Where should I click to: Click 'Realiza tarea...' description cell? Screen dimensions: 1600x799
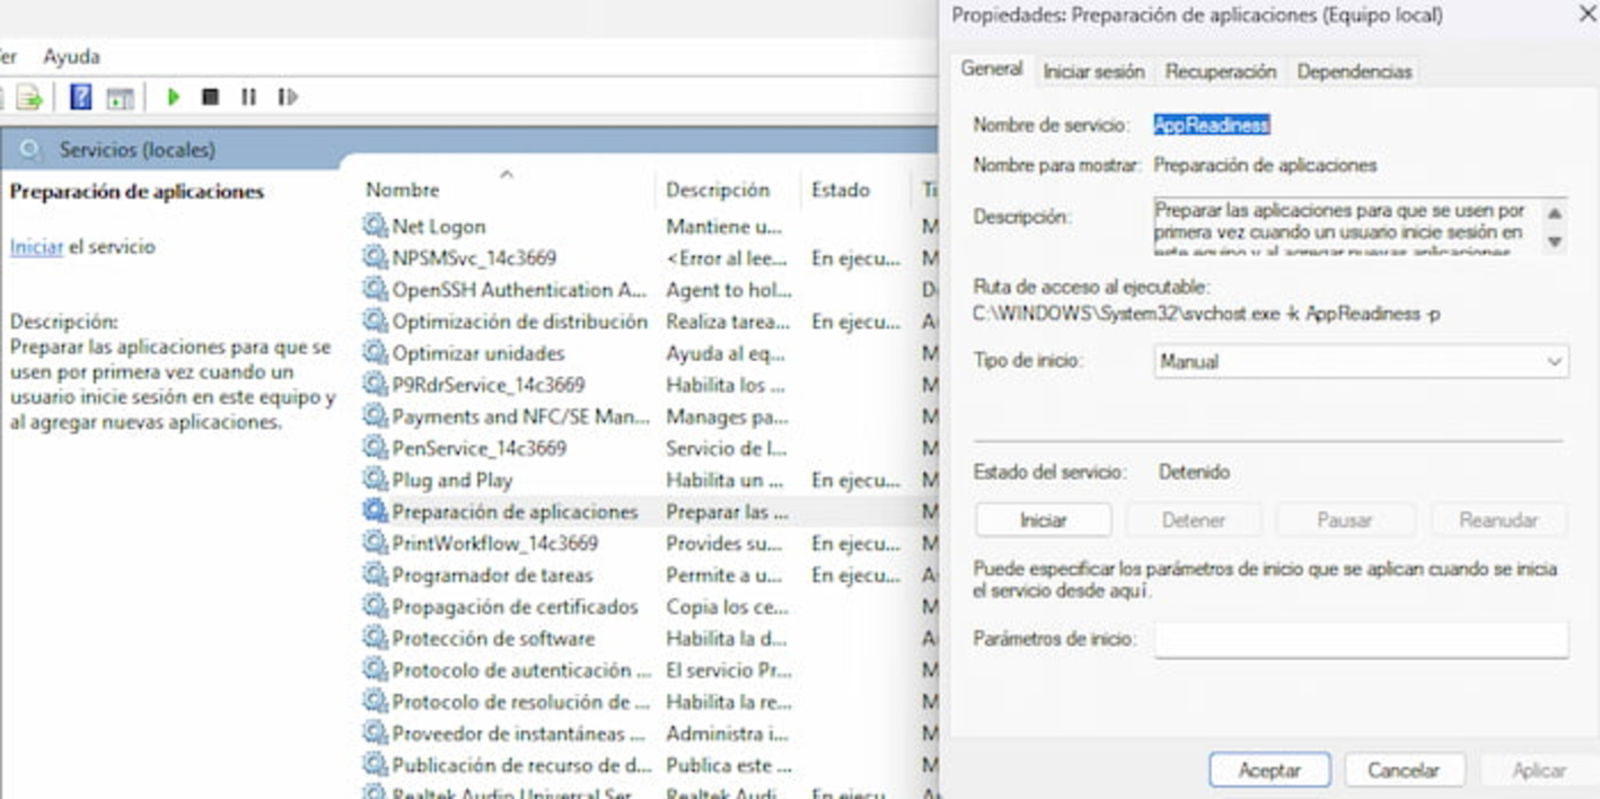point(728,321)
